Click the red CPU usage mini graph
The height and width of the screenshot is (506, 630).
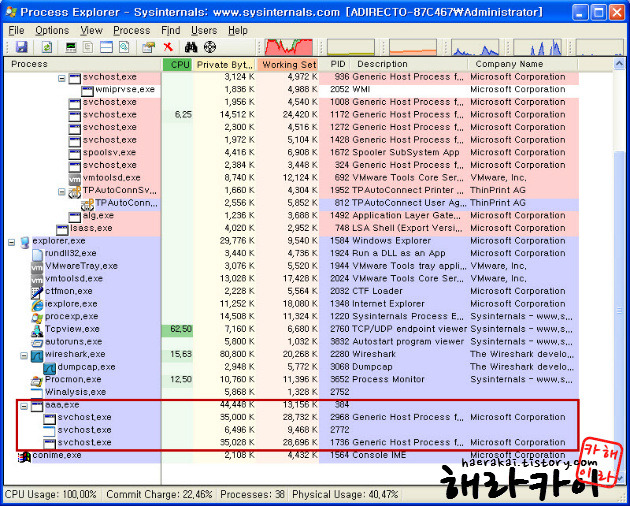click(x=288, y=47)
